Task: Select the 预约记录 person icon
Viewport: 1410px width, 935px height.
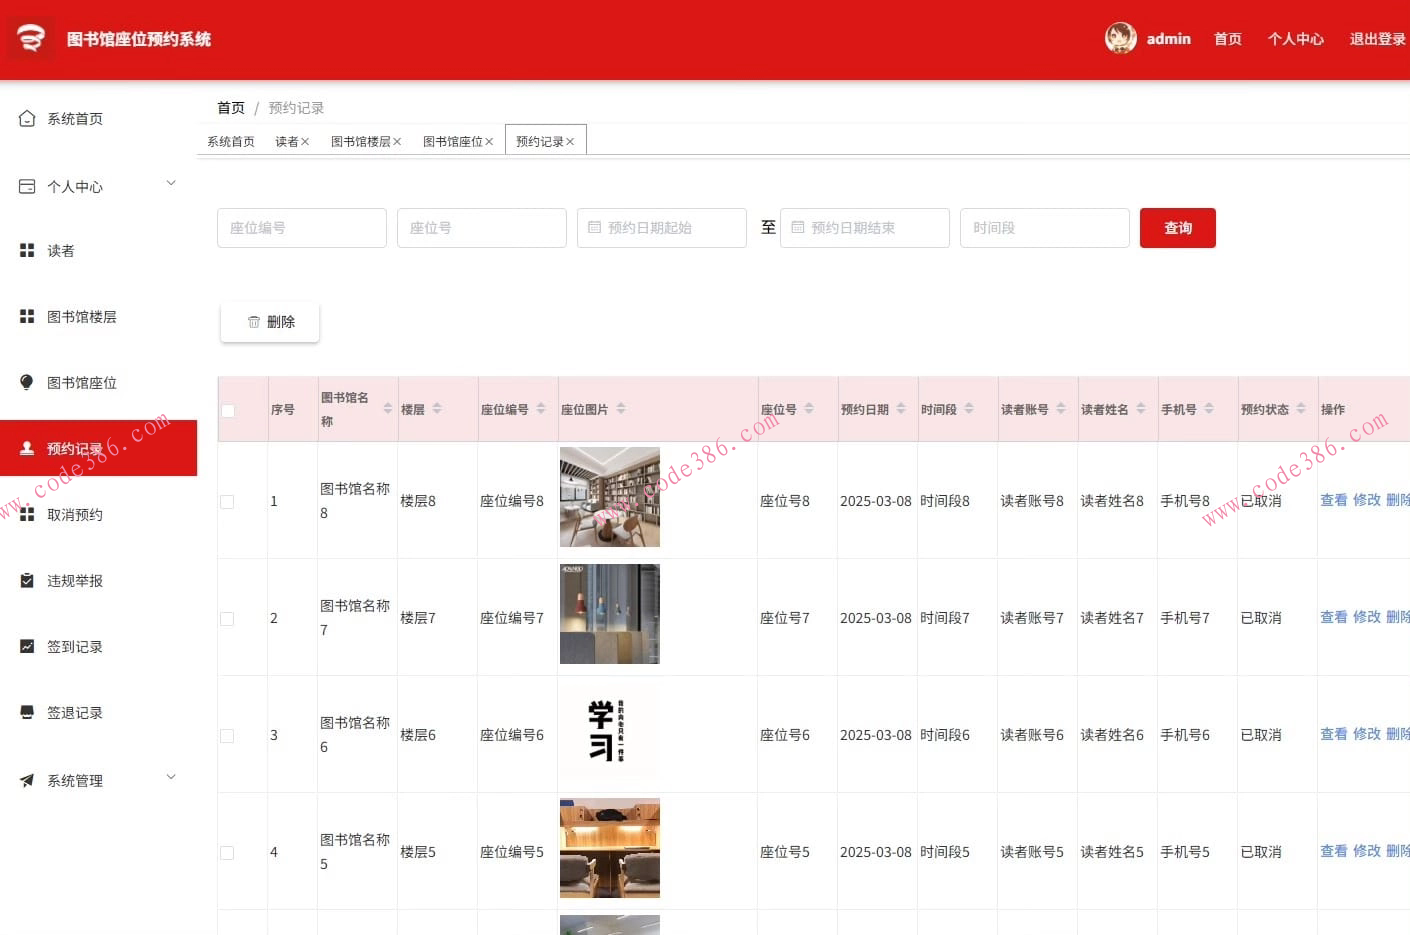Action: (x=27, y=448)
